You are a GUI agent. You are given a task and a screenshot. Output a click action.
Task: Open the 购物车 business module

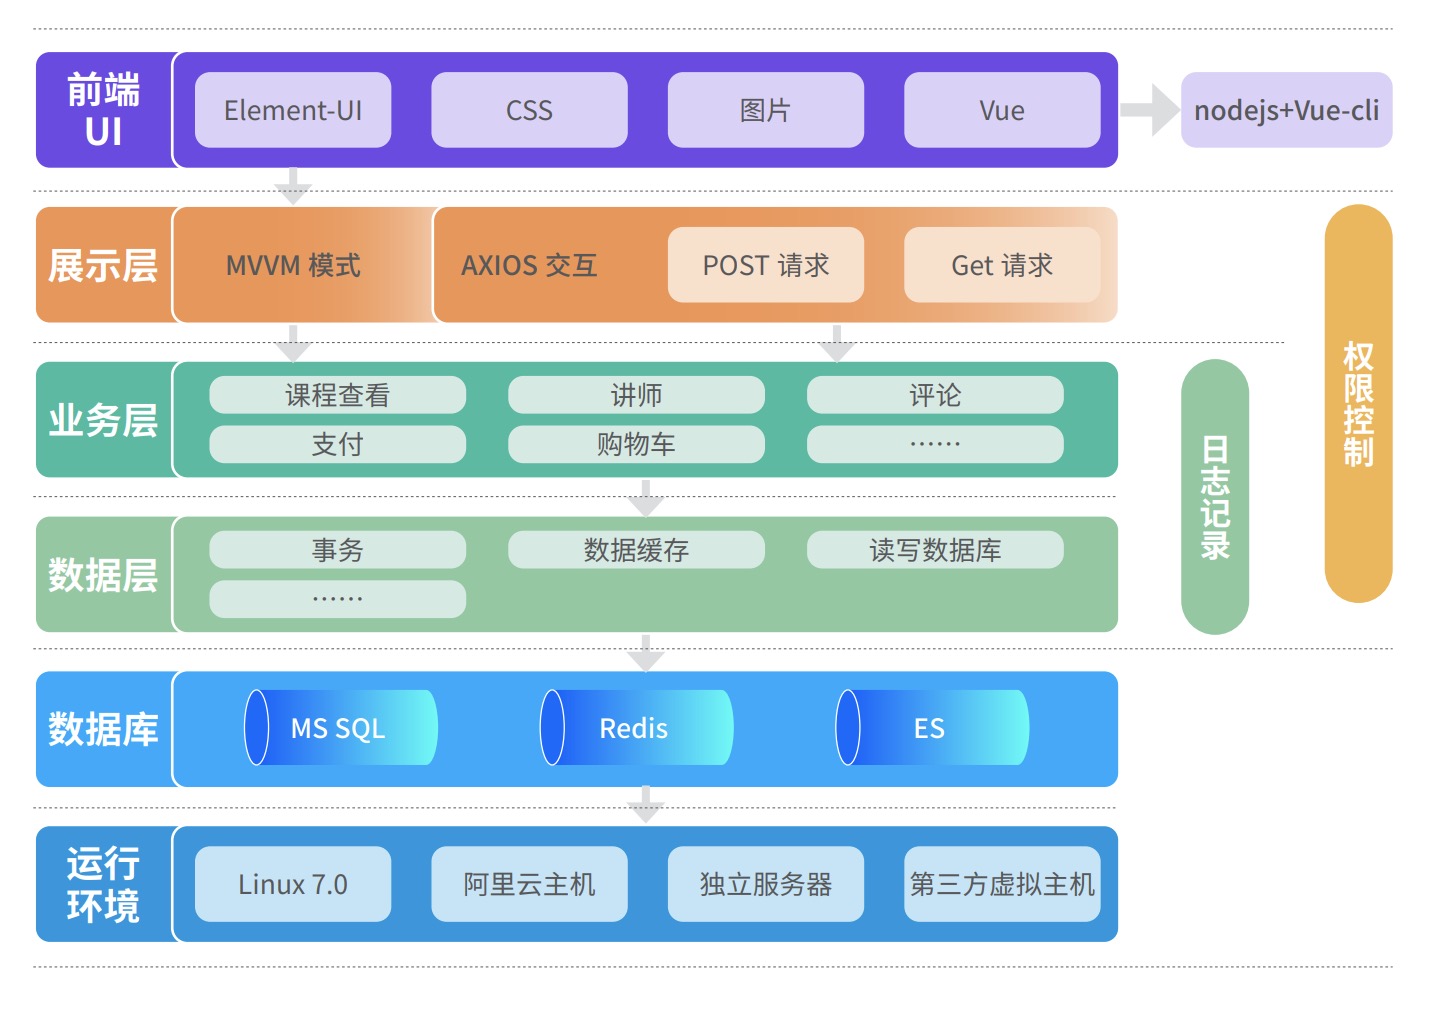click(x=636, y=444)
